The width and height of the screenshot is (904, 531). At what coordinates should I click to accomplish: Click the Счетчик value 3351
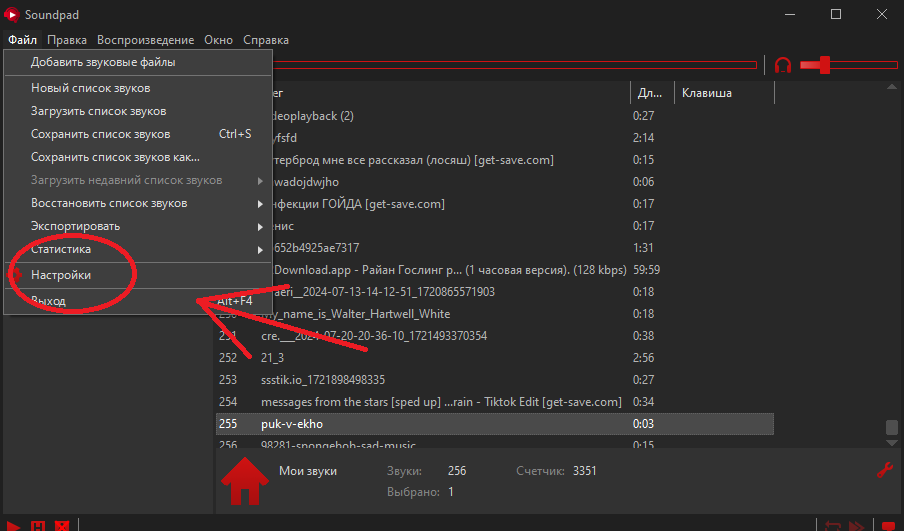click(585, 471)
